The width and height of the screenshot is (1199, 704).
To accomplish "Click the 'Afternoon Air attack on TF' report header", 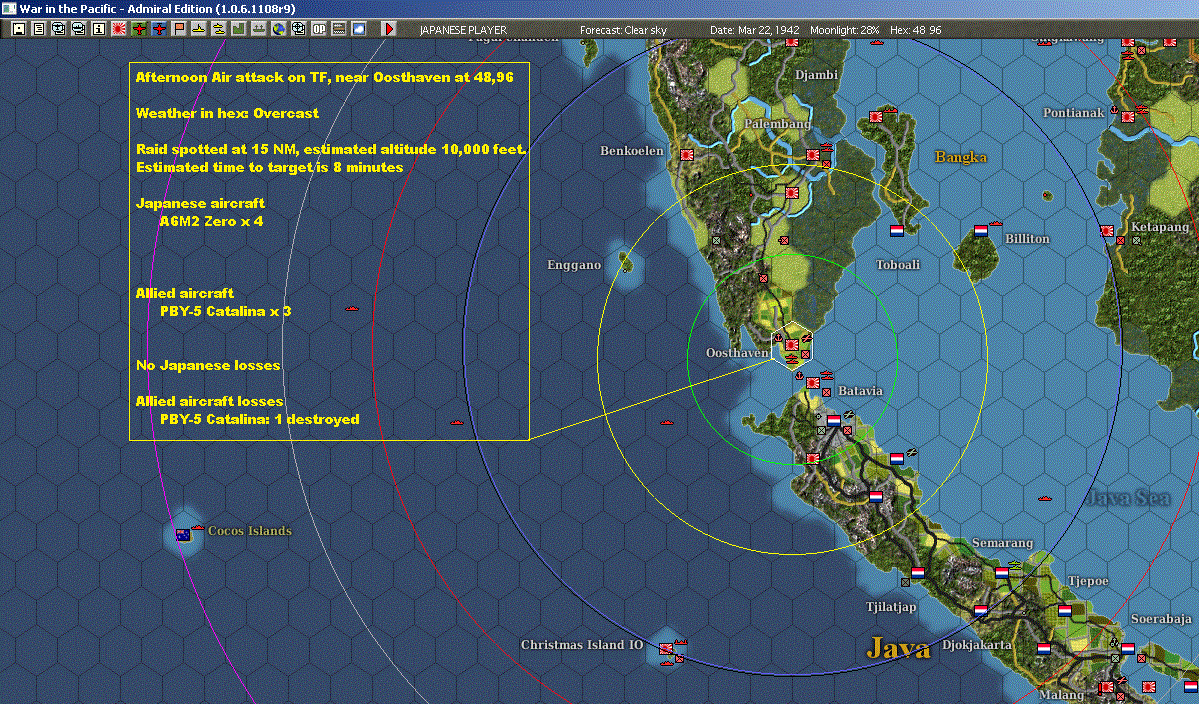I will click(324, 77).
